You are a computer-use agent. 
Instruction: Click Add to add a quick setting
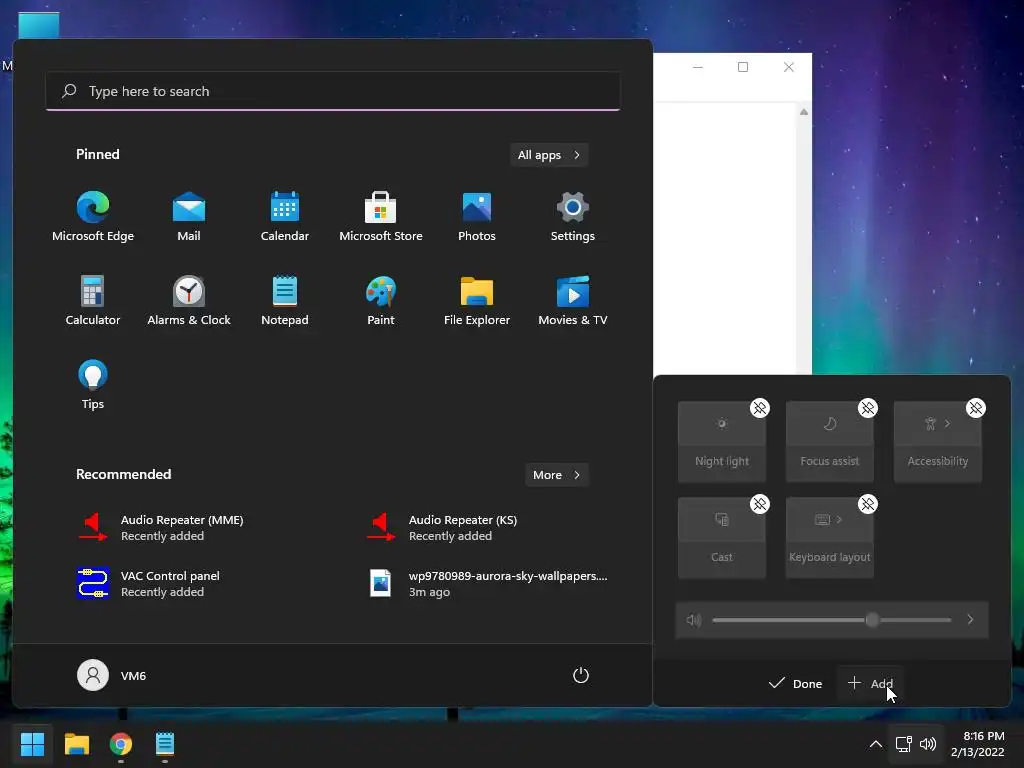point(870,684)
